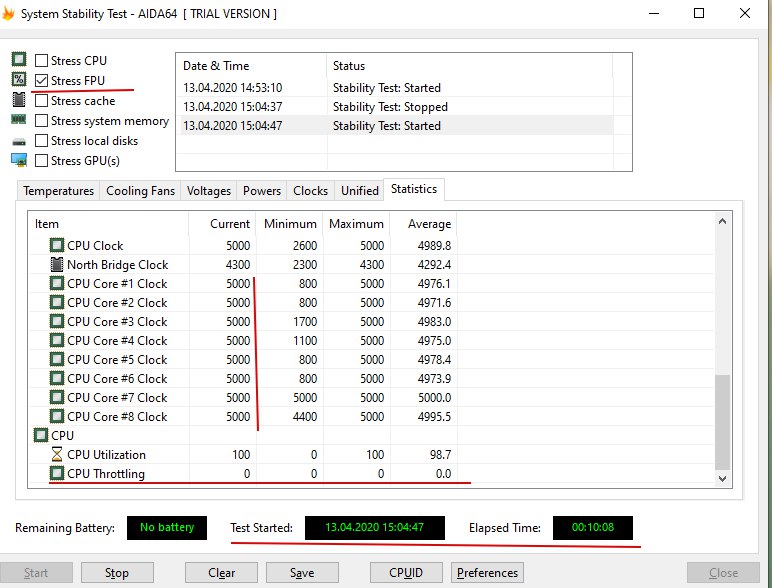772x588 pixels.
Task: Click the Maximum column header
Action: click(x=356, y=224)
